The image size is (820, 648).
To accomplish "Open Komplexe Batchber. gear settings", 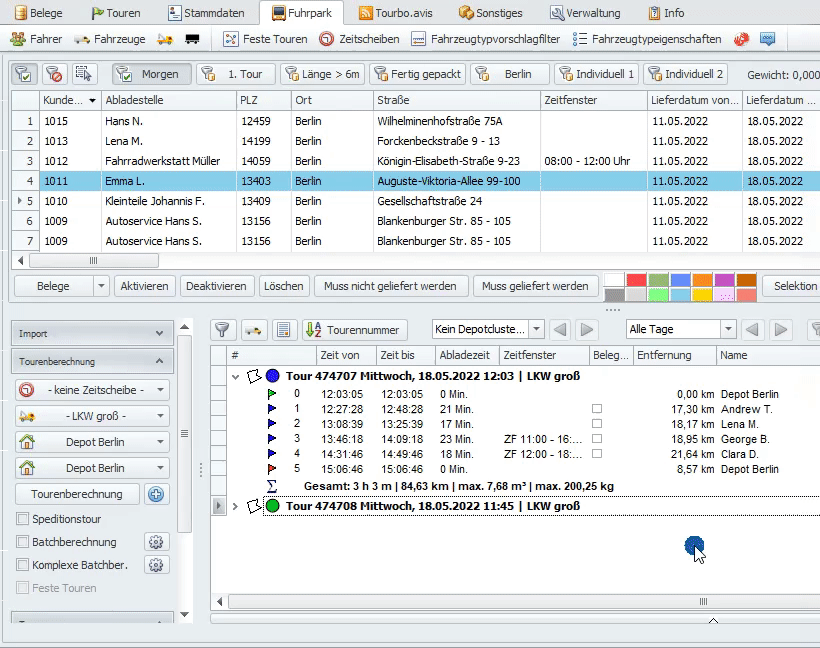I will click(x=156, y=565).
